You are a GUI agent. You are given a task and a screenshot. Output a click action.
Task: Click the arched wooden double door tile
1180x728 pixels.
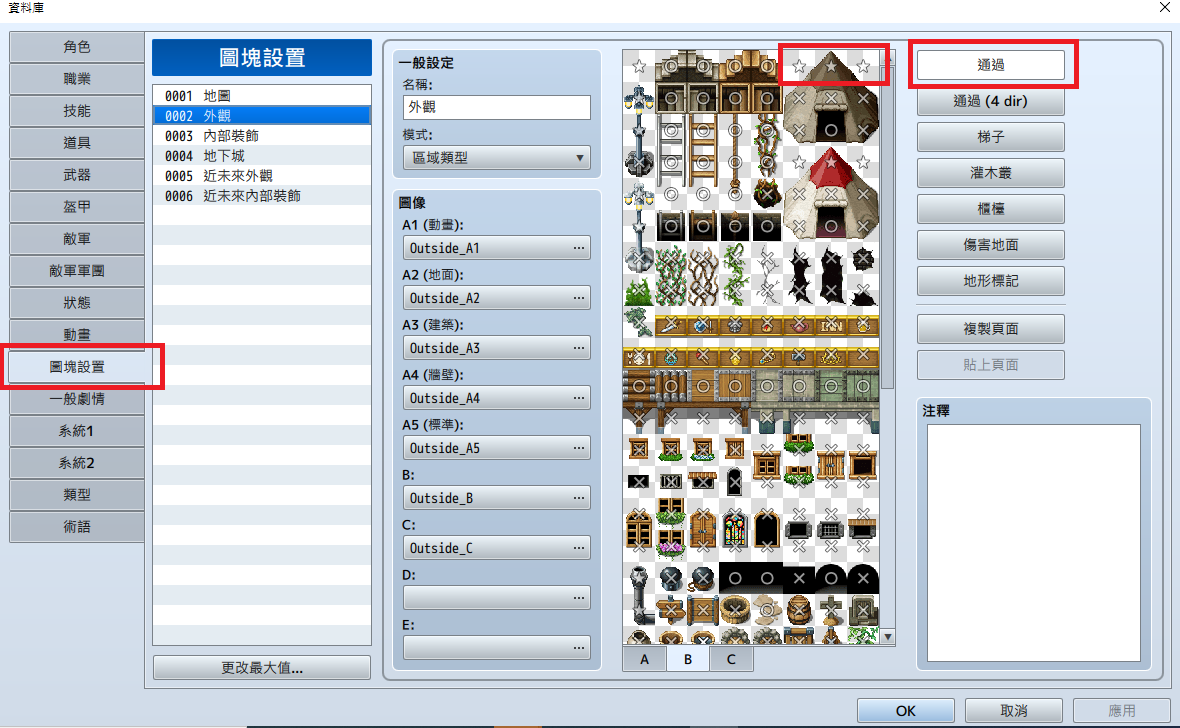point(703,529)
